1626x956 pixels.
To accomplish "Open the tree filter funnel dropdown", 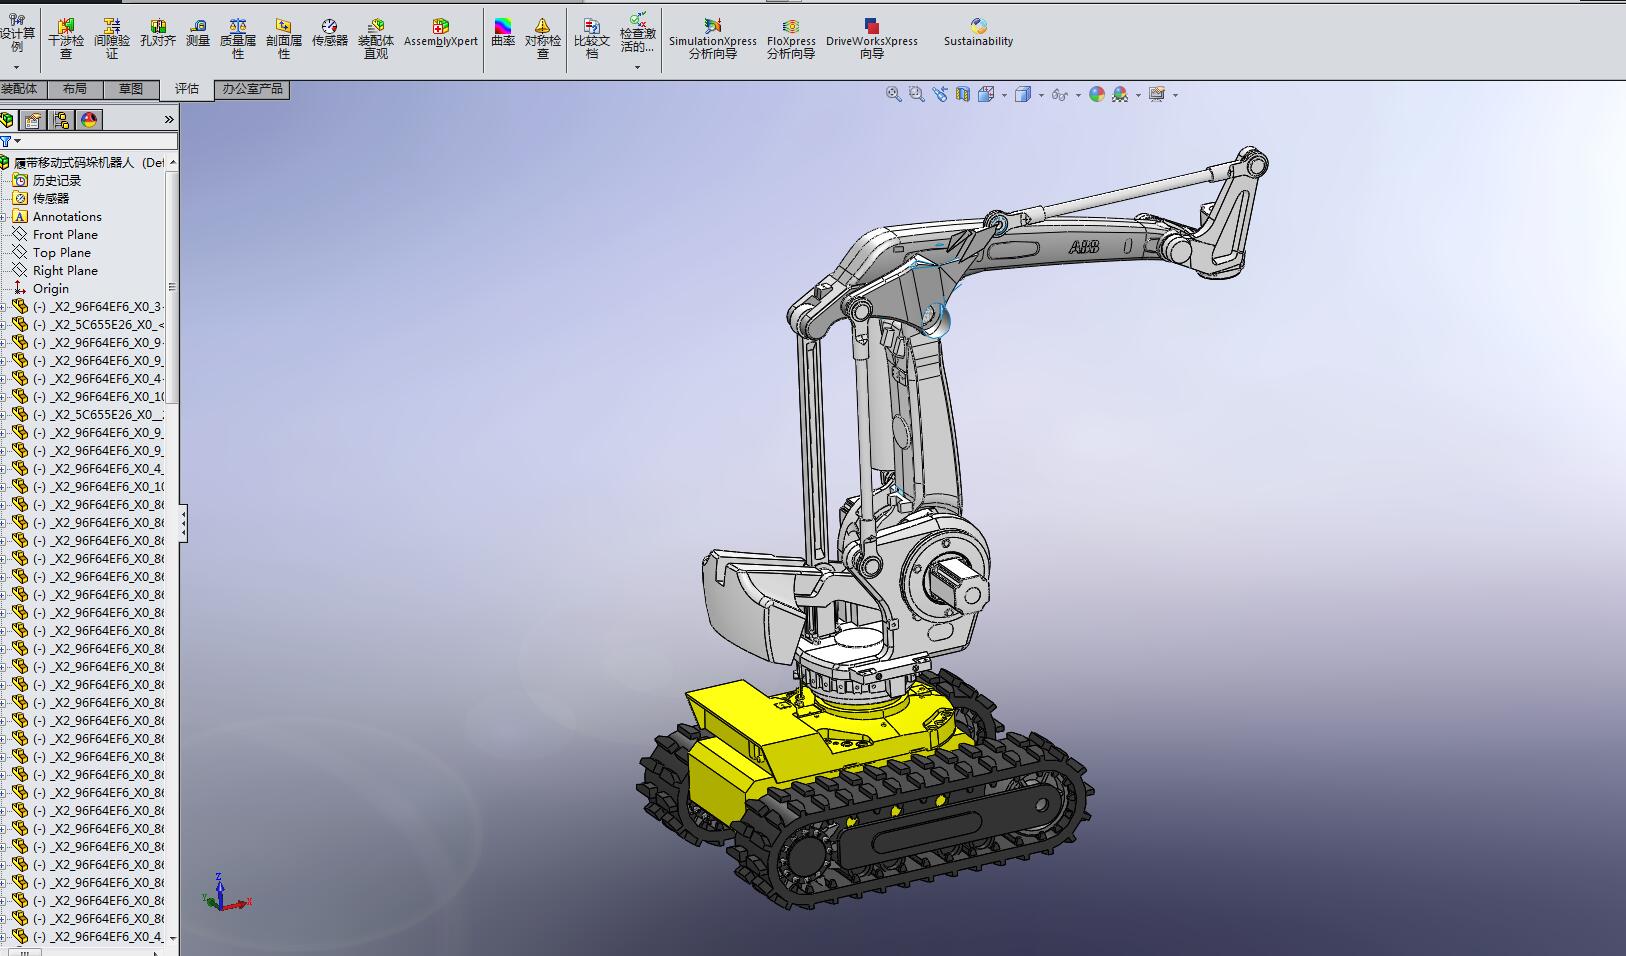I will 10,142.
